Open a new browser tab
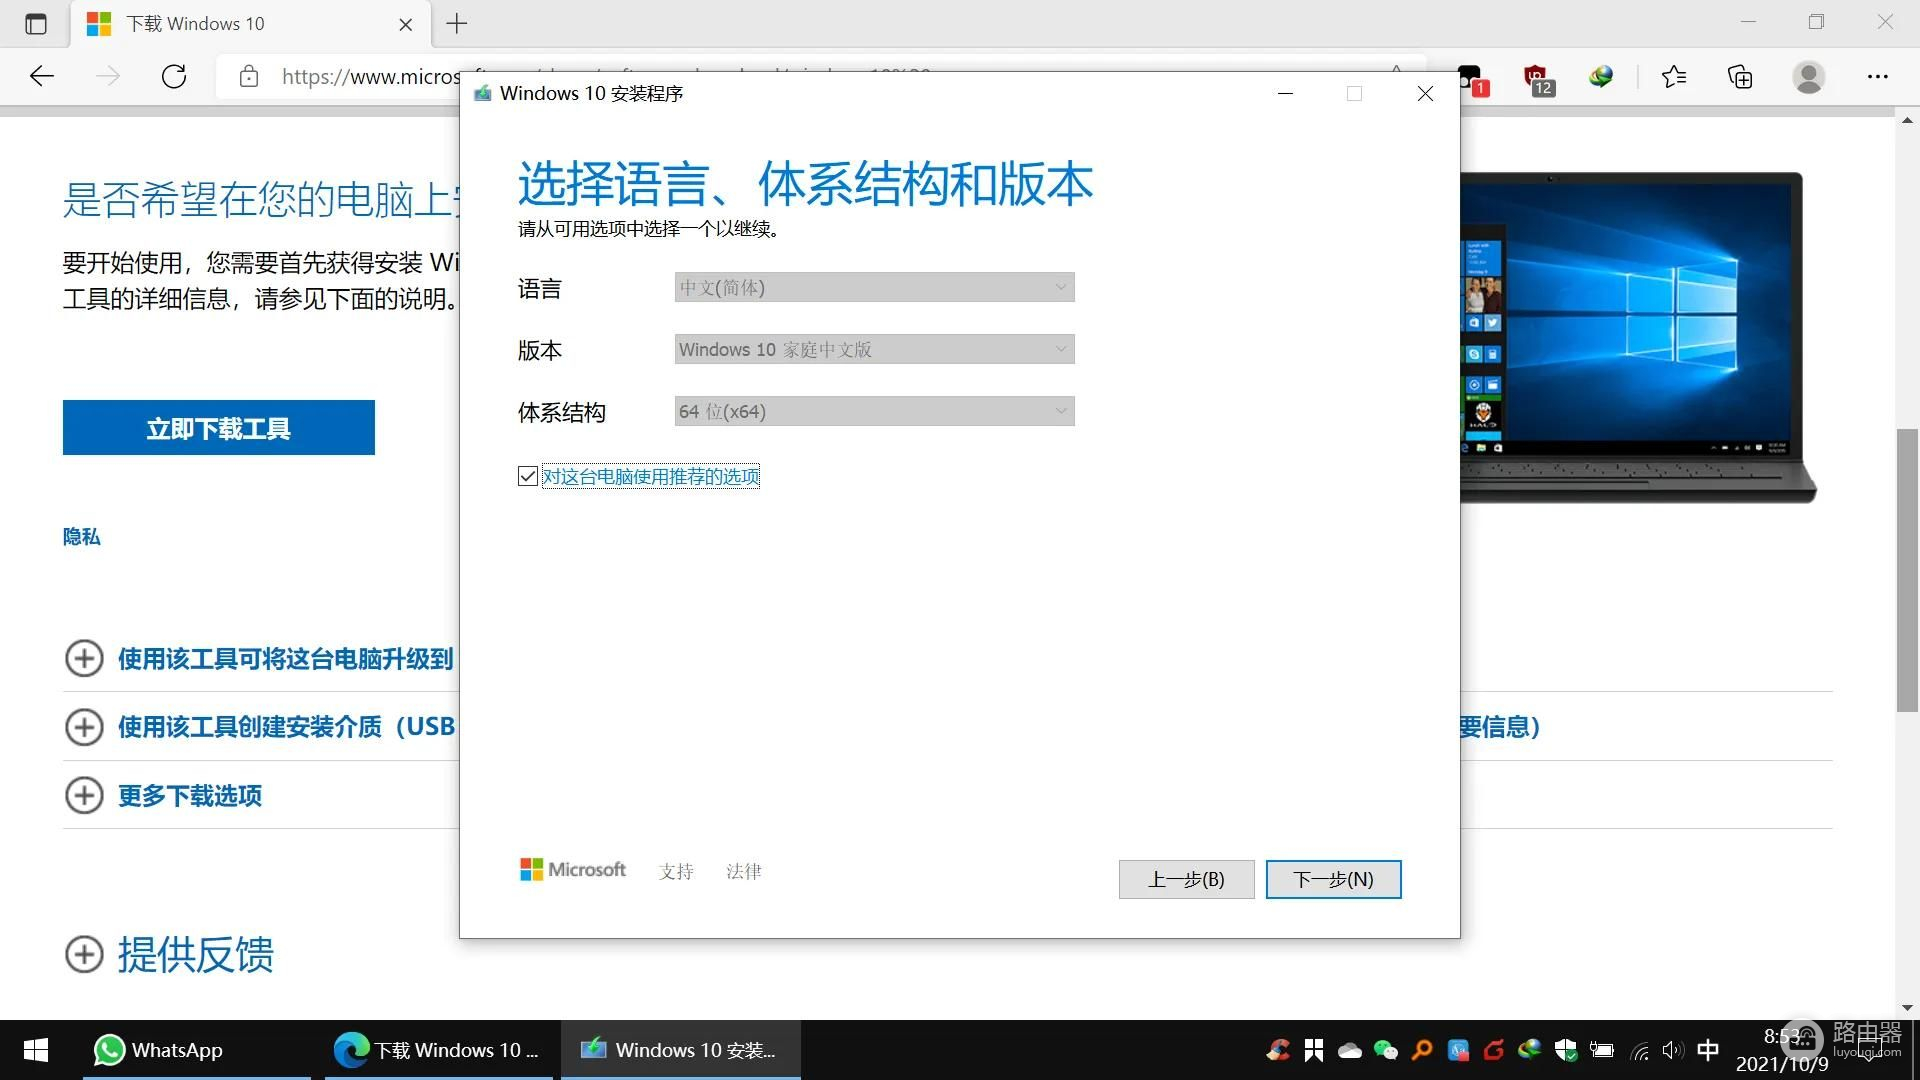The image size is (1920, 1080). 457,24
